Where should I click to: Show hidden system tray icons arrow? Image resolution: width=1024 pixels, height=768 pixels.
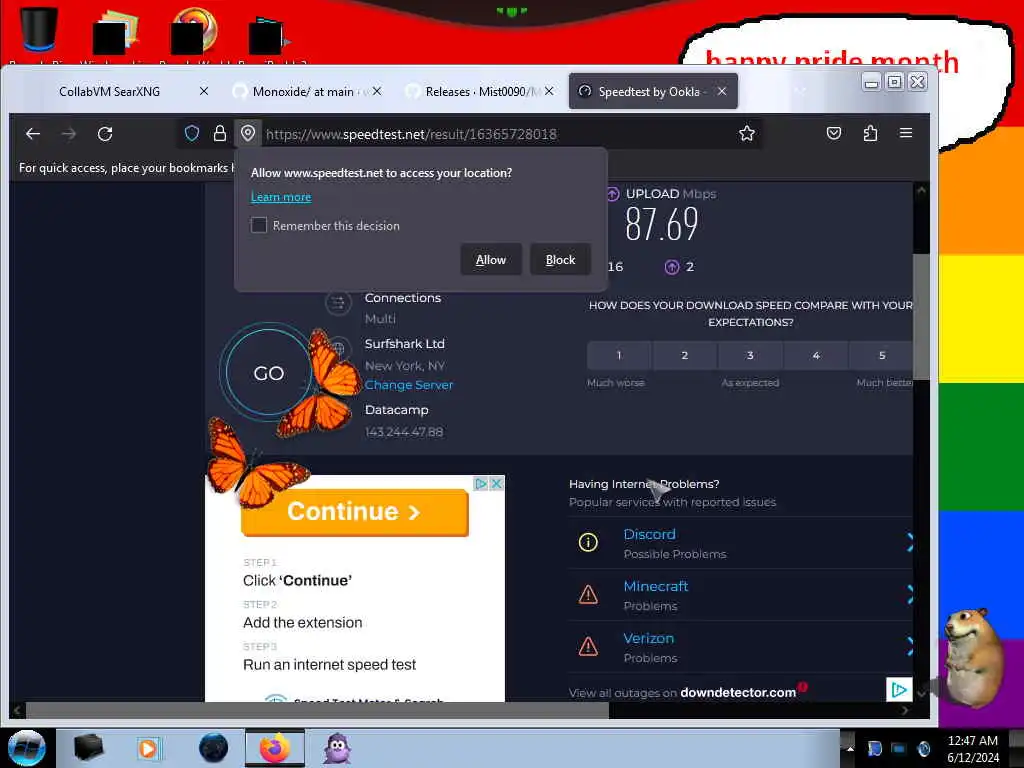pos(850,748)
